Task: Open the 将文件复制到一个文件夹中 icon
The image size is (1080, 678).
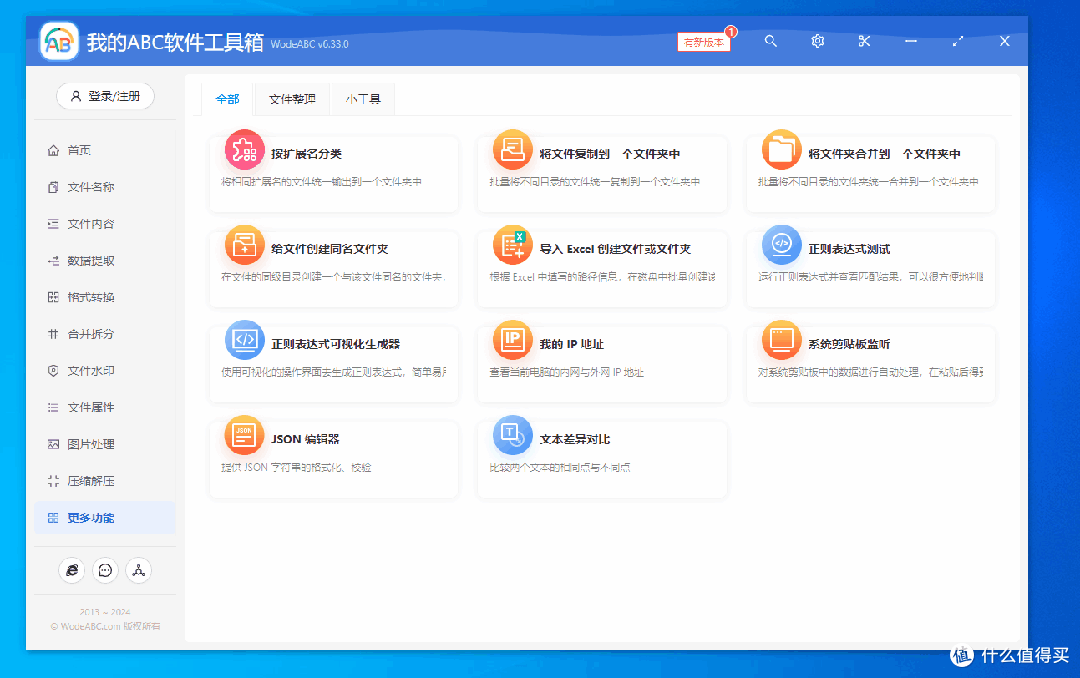Action: tap(513, 150)
